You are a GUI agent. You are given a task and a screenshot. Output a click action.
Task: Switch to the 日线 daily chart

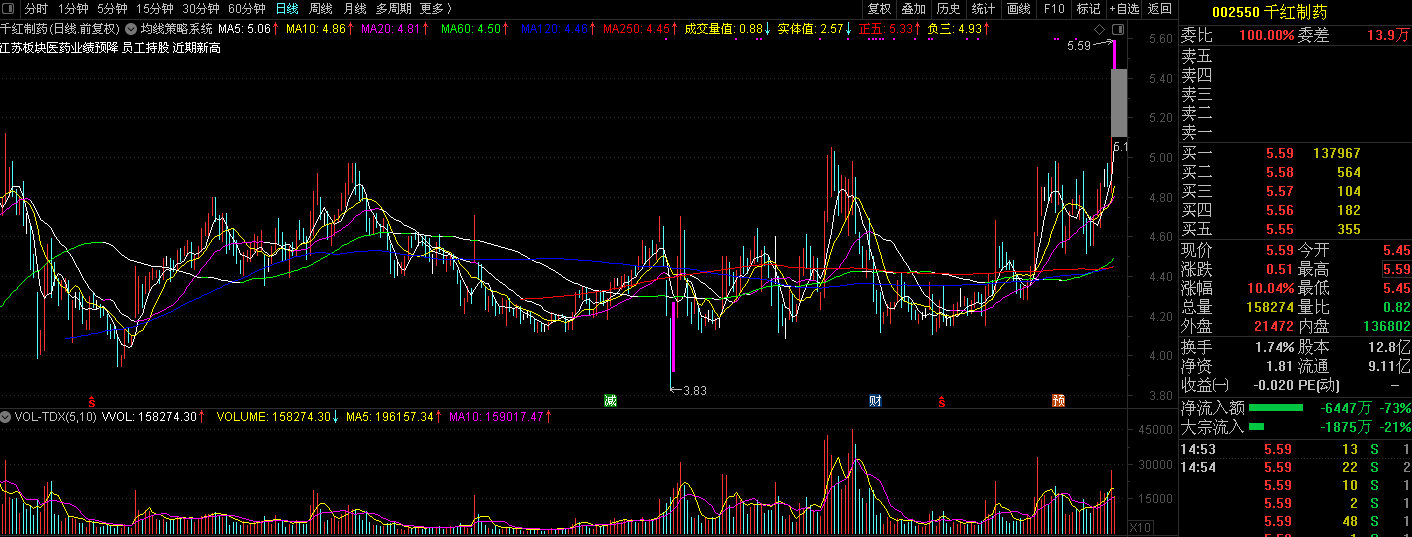[x=287, y=9]
